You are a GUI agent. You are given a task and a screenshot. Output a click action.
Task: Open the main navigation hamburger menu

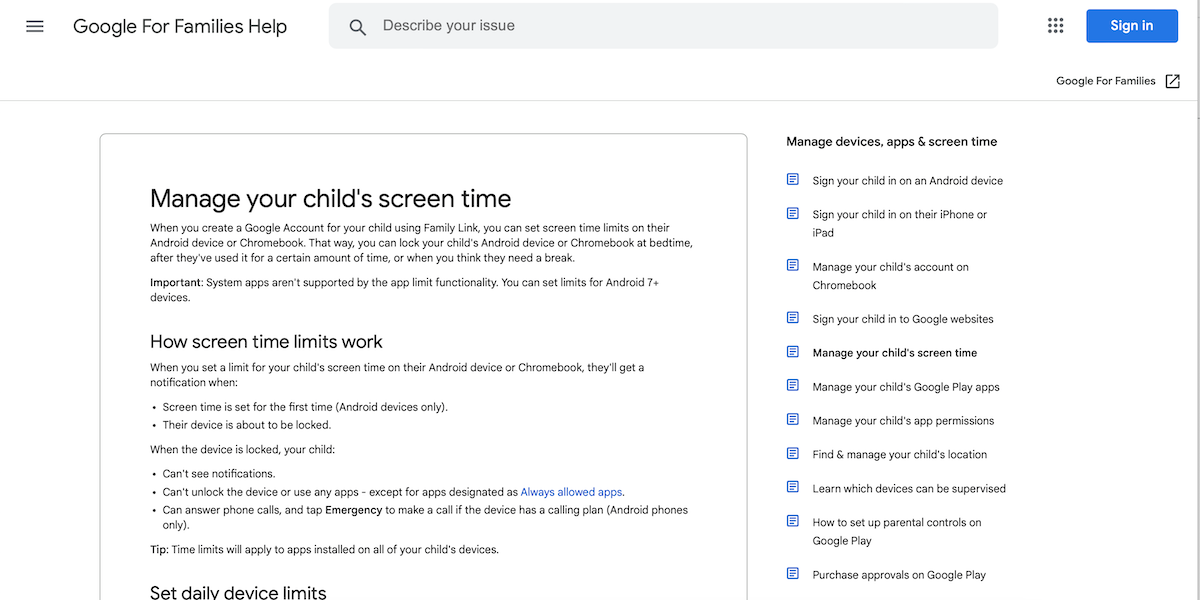34,26
